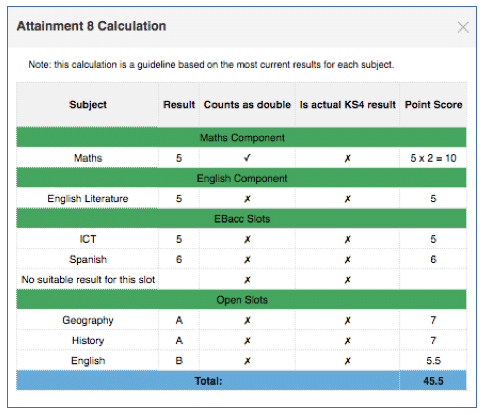This screenshot has height=415, width=486.
Task: Click the Maths actual KS4 result cross
Action: (x=347, y=158)
